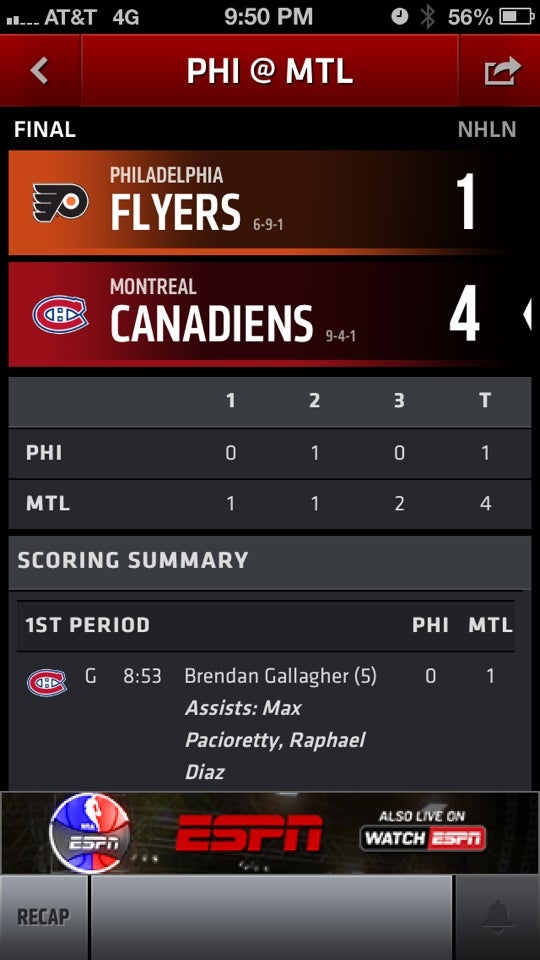The image size is (540, 960).
Task: Toggle the alert bell icon
Action: tap(497, 917)
